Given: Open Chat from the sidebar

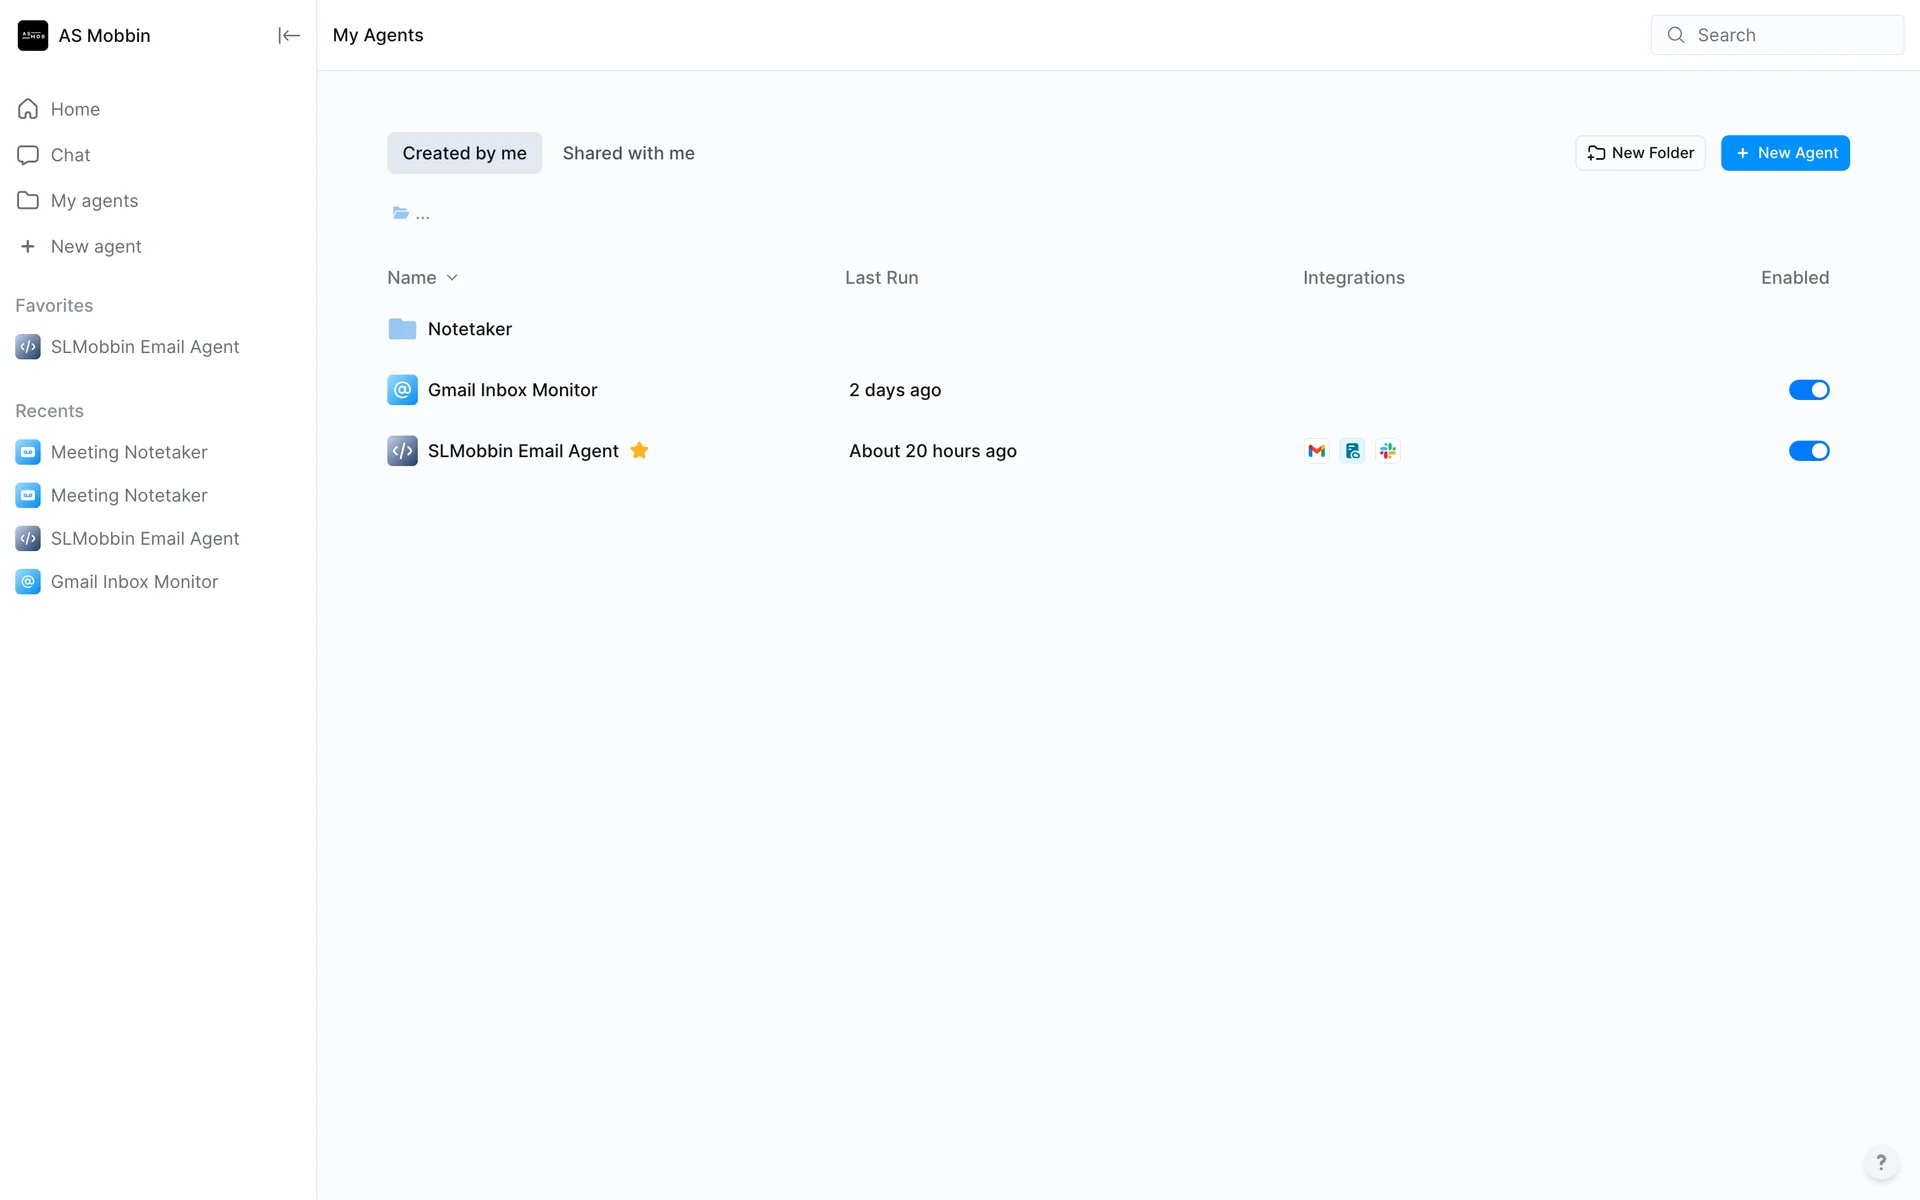Looking at the screenshot, I should coord(70,155).
